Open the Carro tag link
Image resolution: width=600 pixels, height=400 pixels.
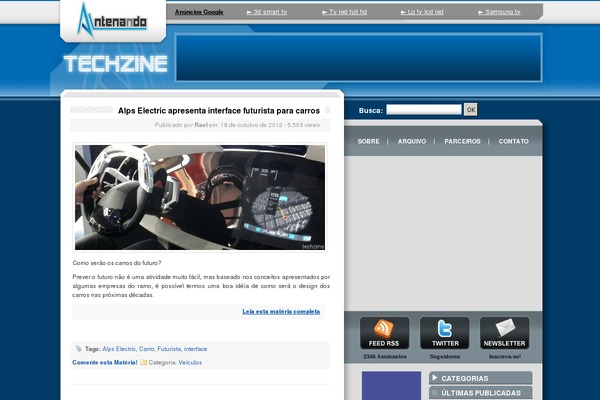tap(147, 349)
